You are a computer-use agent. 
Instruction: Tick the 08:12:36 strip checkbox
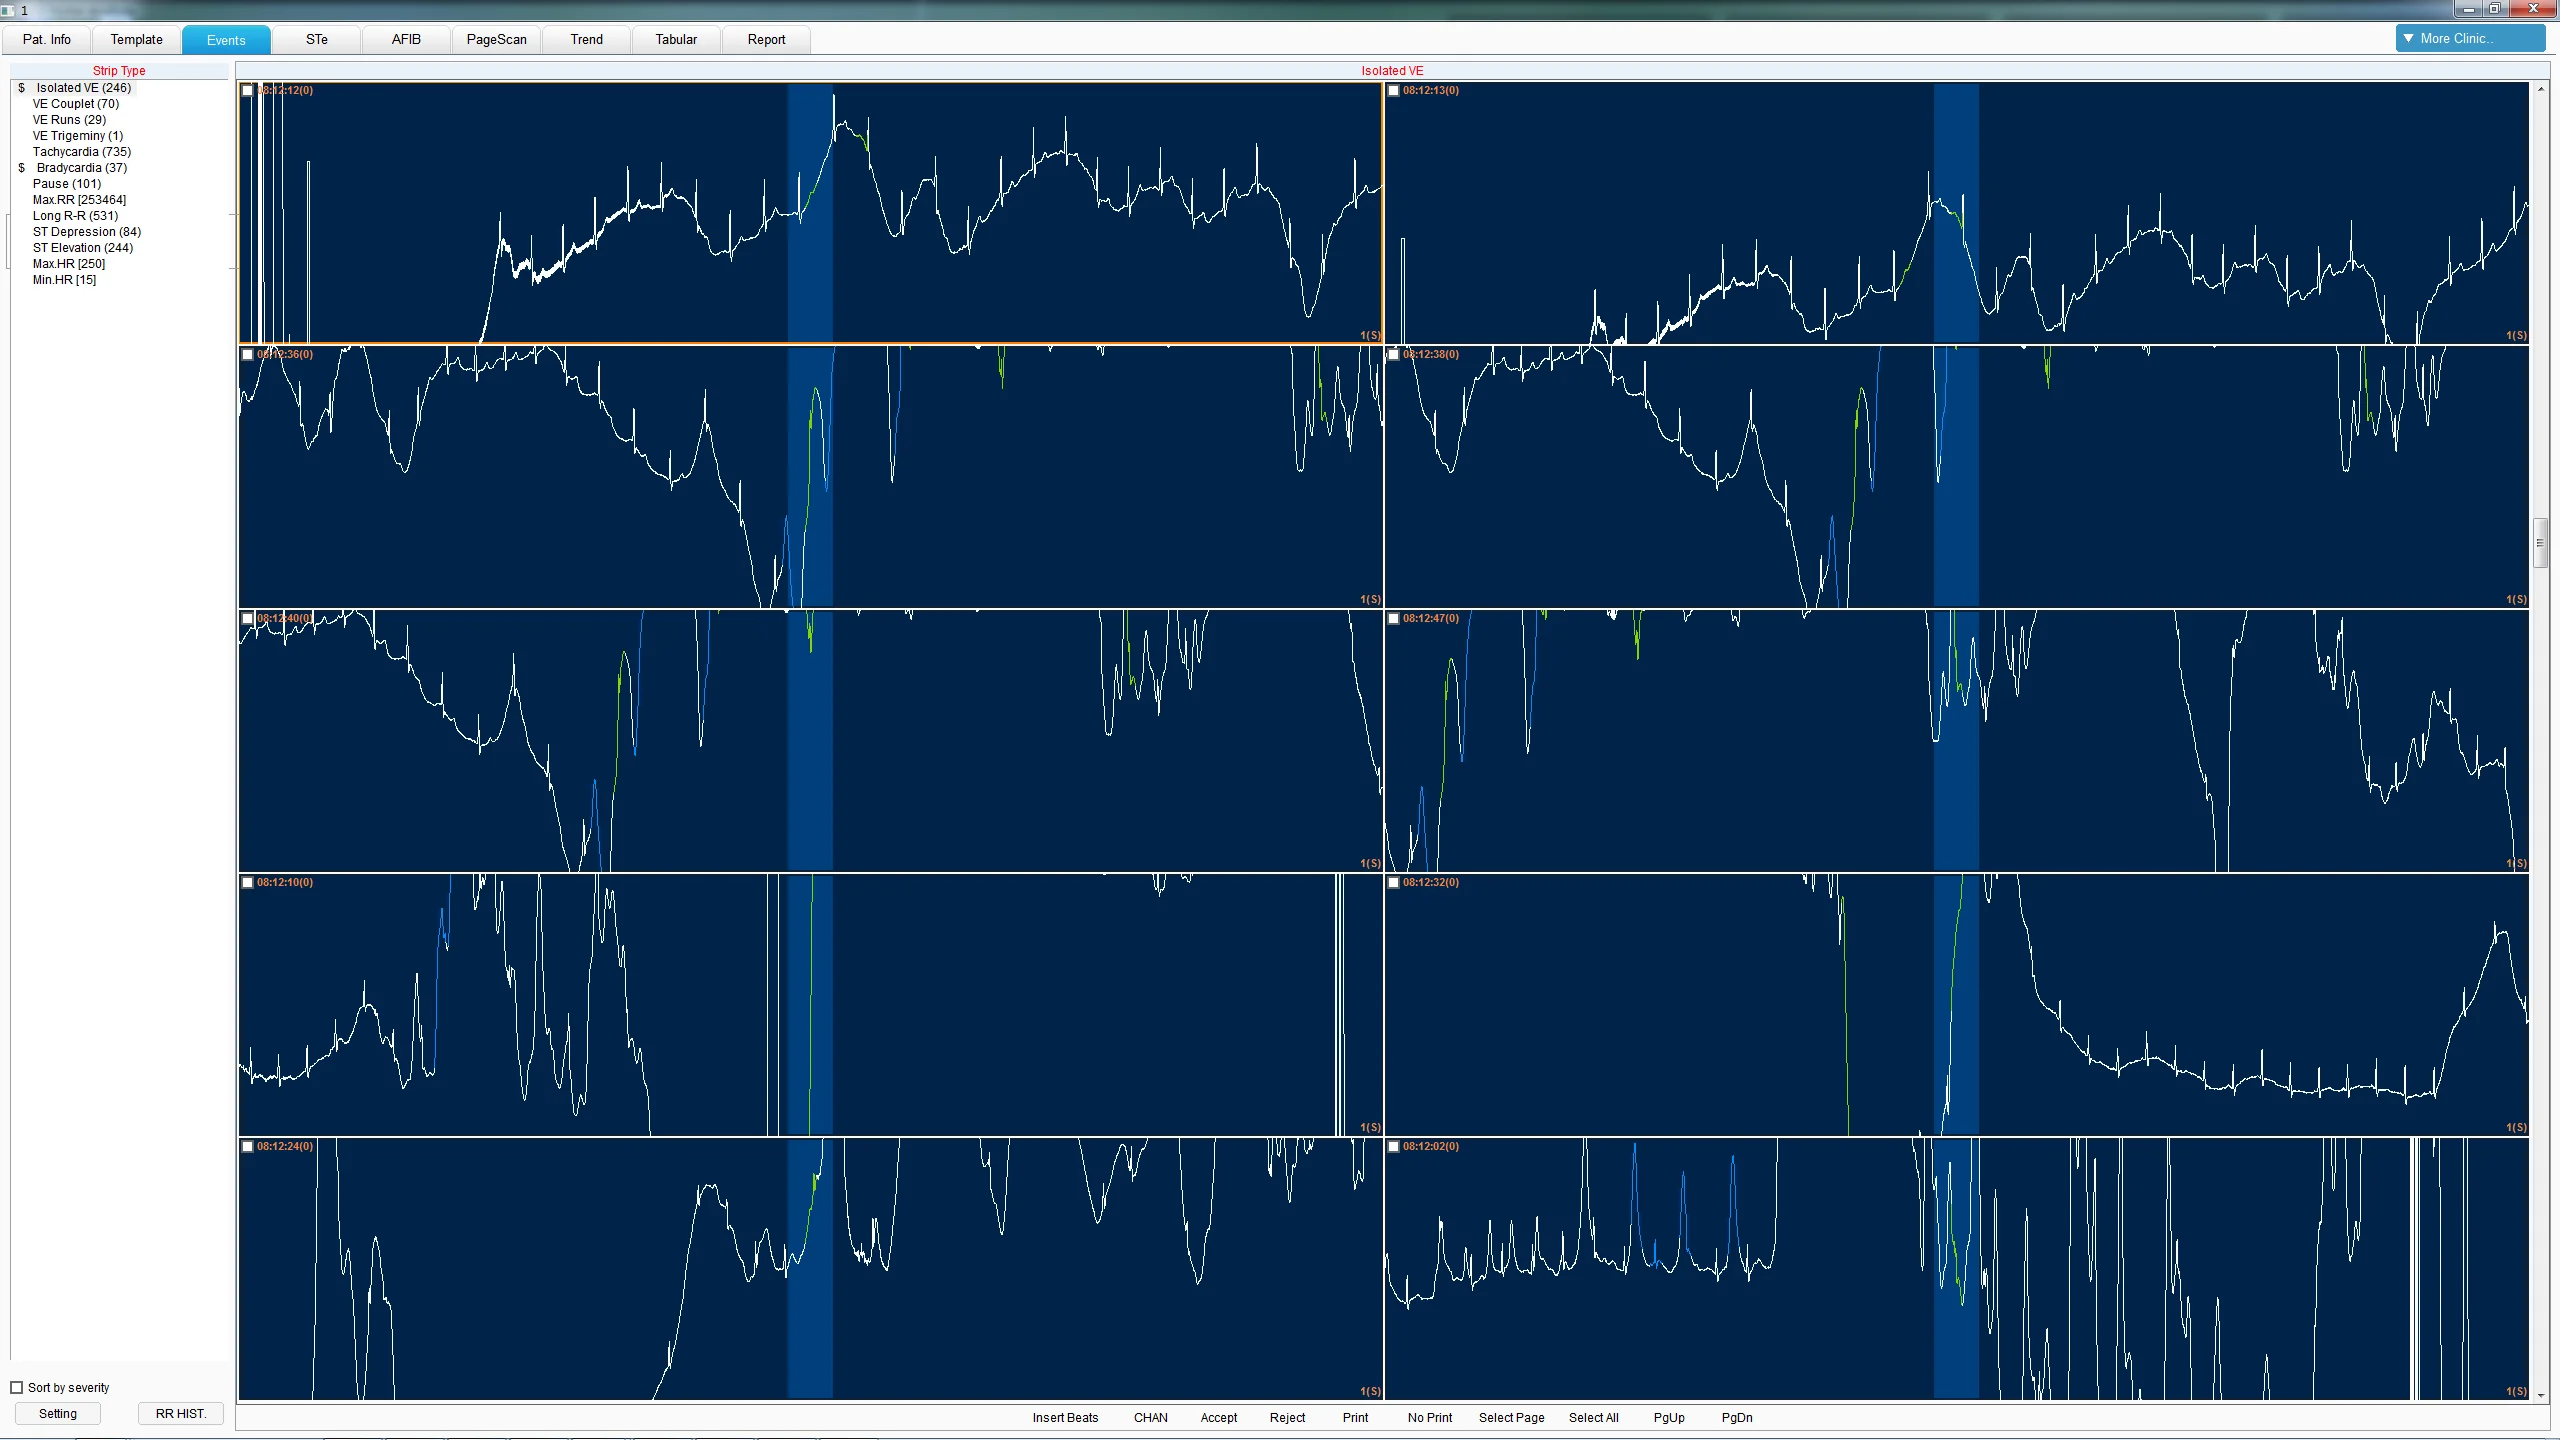[248, 355]
